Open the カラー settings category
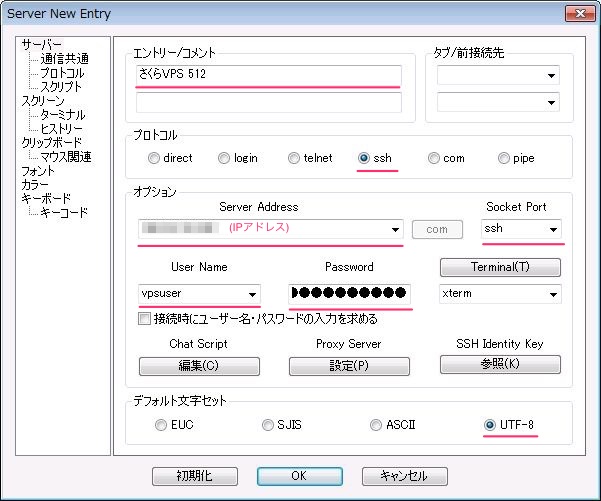This screenshot has height=501, width=601. coord(34,185)
